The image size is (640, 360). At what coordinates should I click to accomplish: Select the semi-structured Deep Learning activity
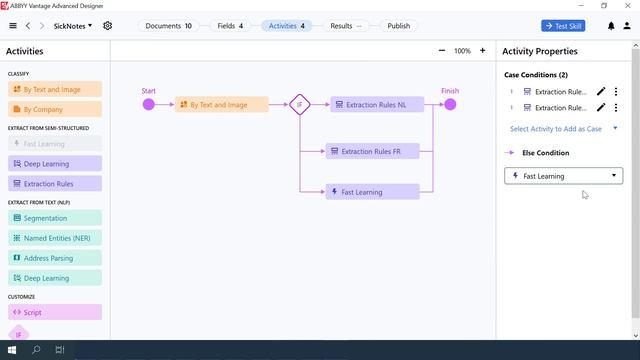[55, 164]
